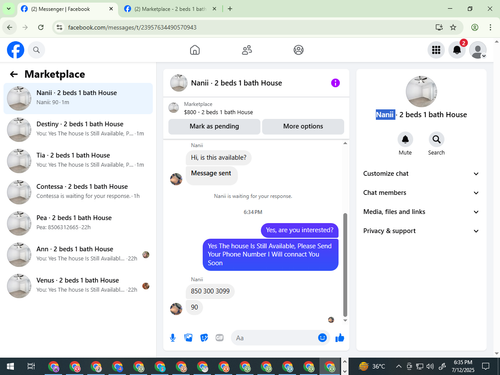Switch to Marketplace - 2 beds tab
500x375 pixels.
click(170, 9)
